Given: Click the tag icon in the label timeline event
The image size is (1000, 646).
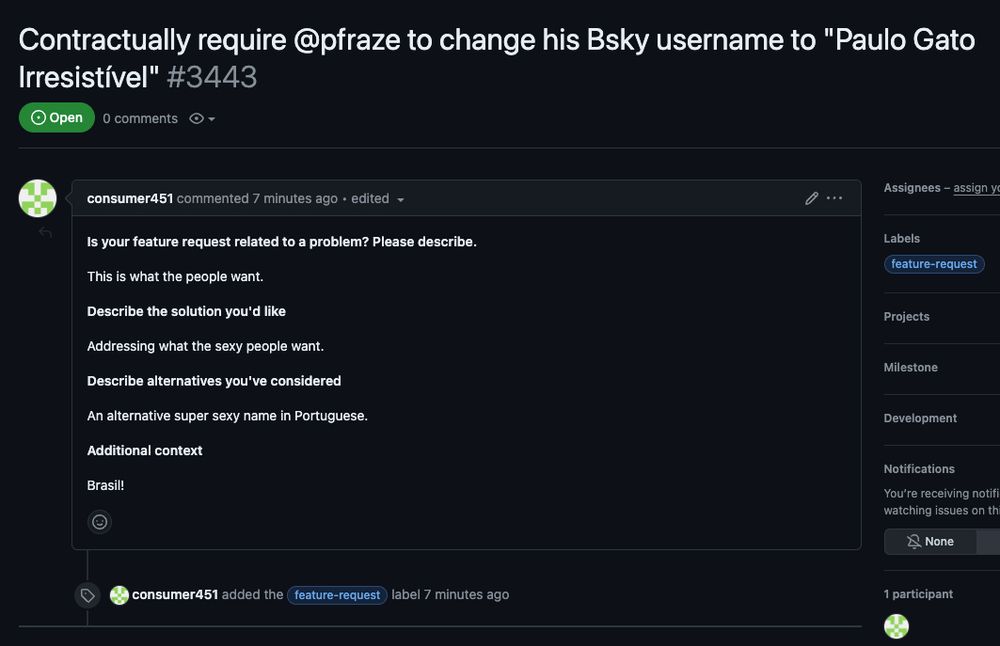Looking at the screenshot, I should coord(87,594).
